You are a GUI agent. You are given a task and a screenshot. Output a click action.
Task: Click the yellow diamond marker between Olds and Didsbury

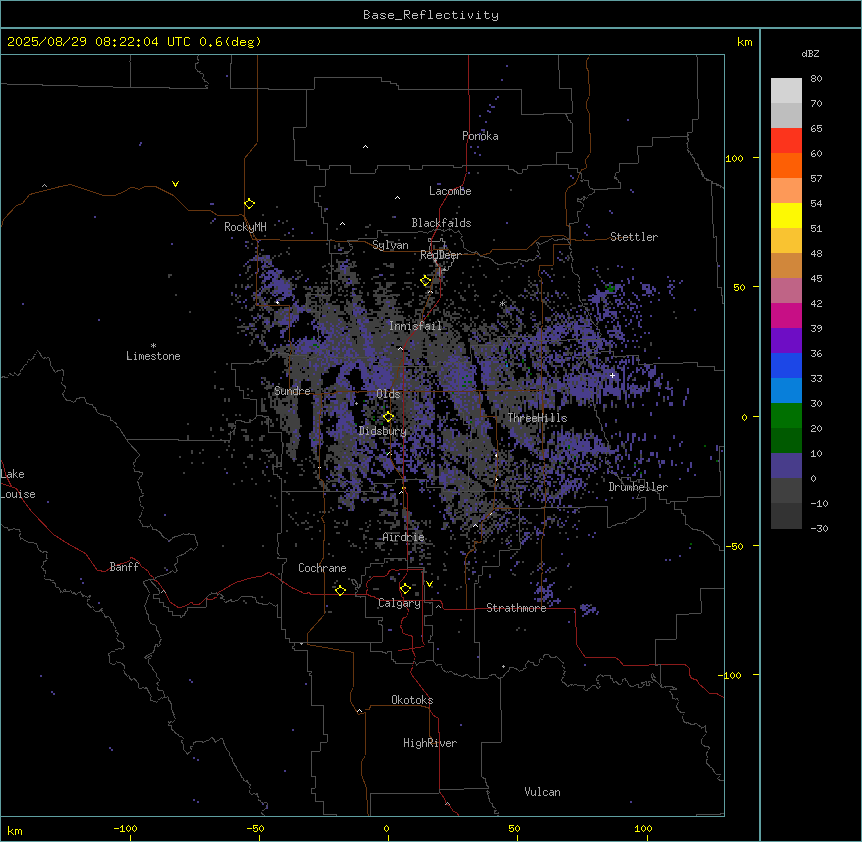click(388, 417)
